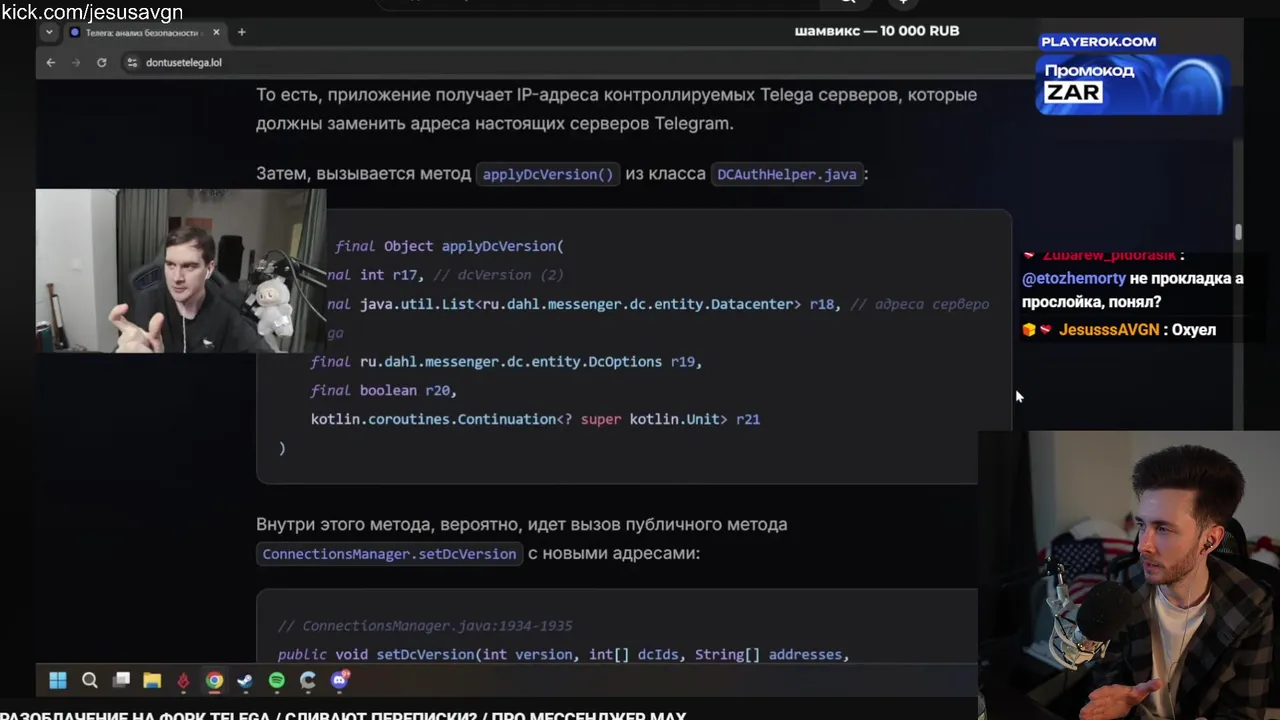
Task: Open the Windows Start menu
Action: 58,681
